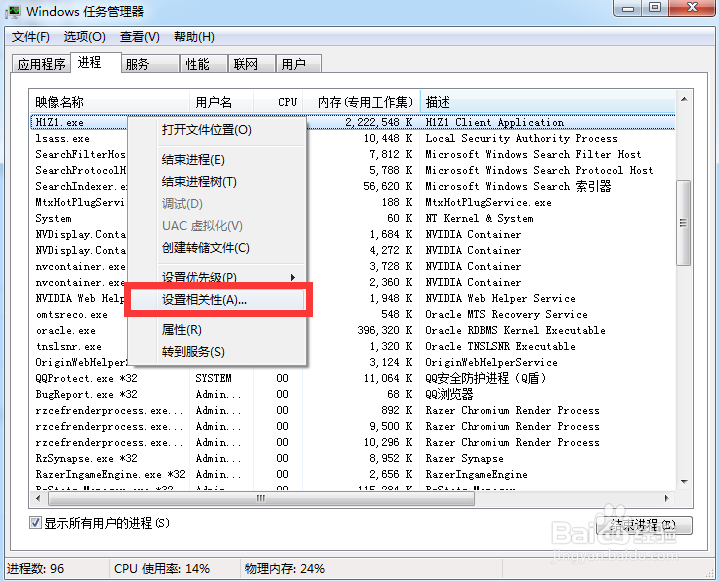Screen dimensions: 719x581
Task: Open the 选项(O) menu
Action: (84, 37)
